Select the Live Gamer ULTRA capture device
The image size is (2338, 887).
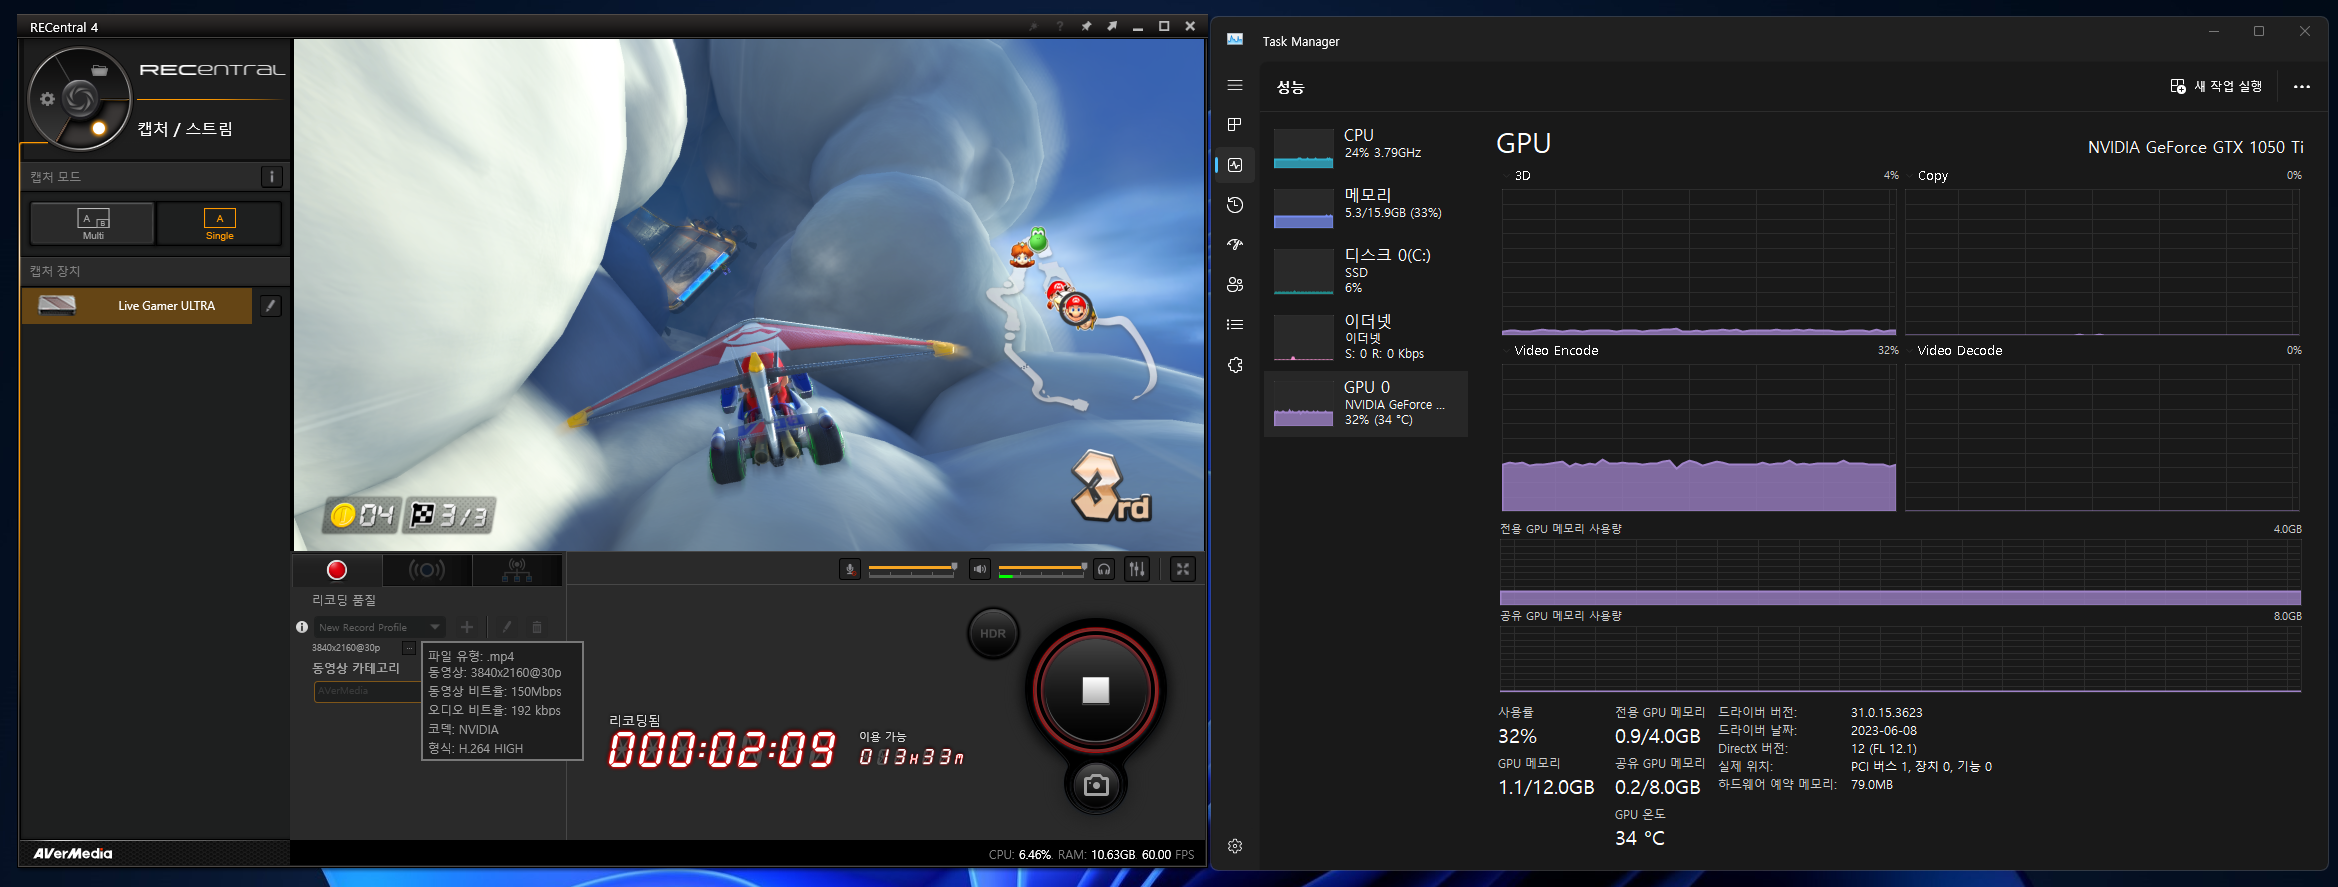137,306
